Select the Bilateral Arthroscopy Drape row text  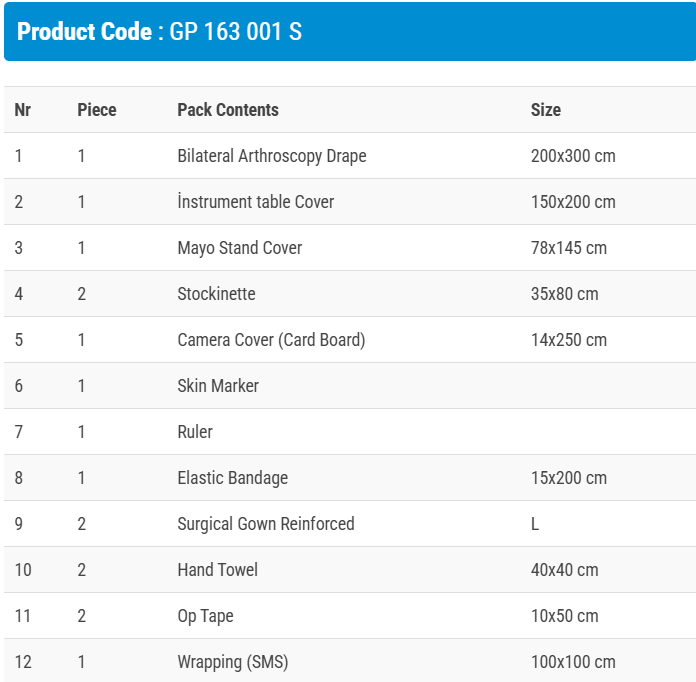pos(272,156)
